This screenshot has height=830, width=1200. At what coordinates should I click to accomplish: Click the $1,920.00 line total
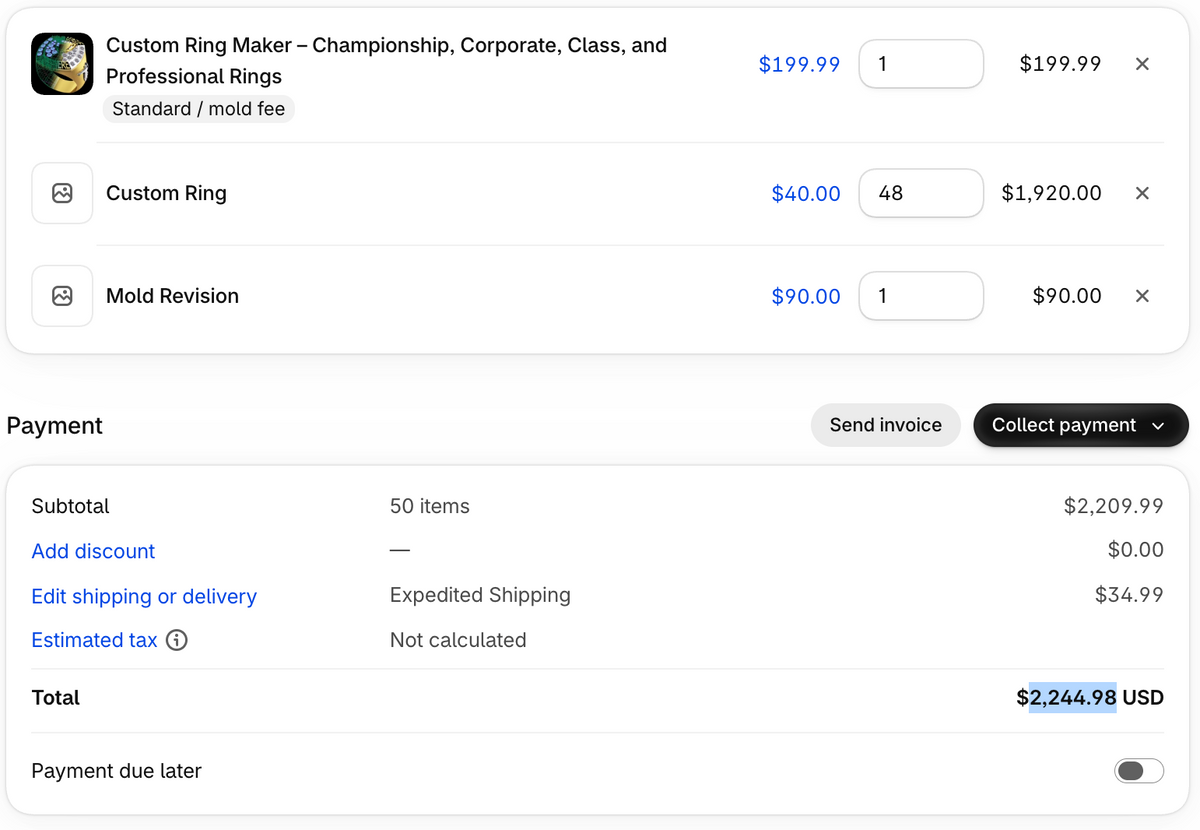[1051, 193]
